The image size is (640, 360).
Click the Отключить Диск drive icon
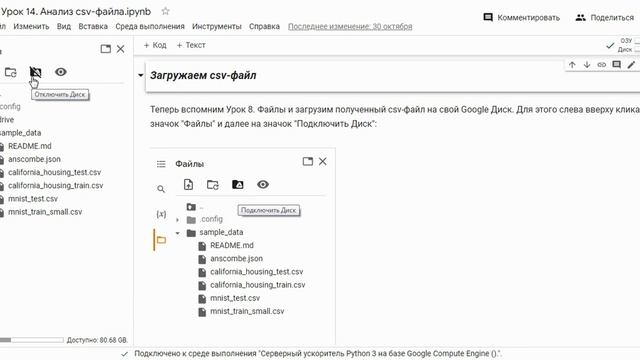[36, 72]
